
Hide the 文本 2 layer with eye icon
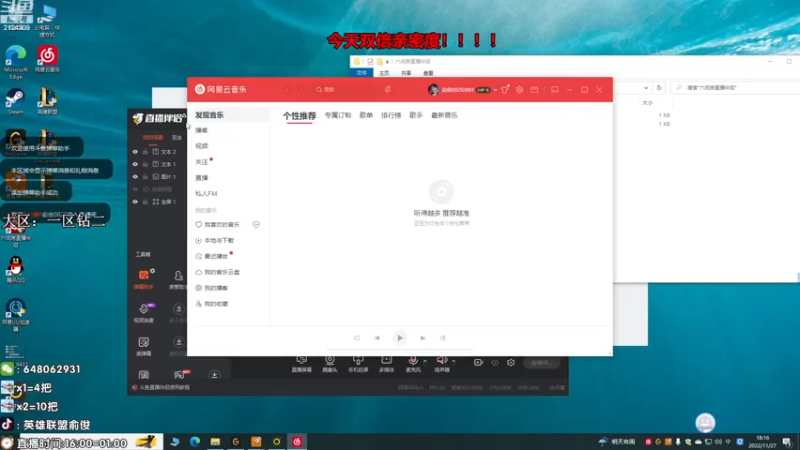[135, 152]
